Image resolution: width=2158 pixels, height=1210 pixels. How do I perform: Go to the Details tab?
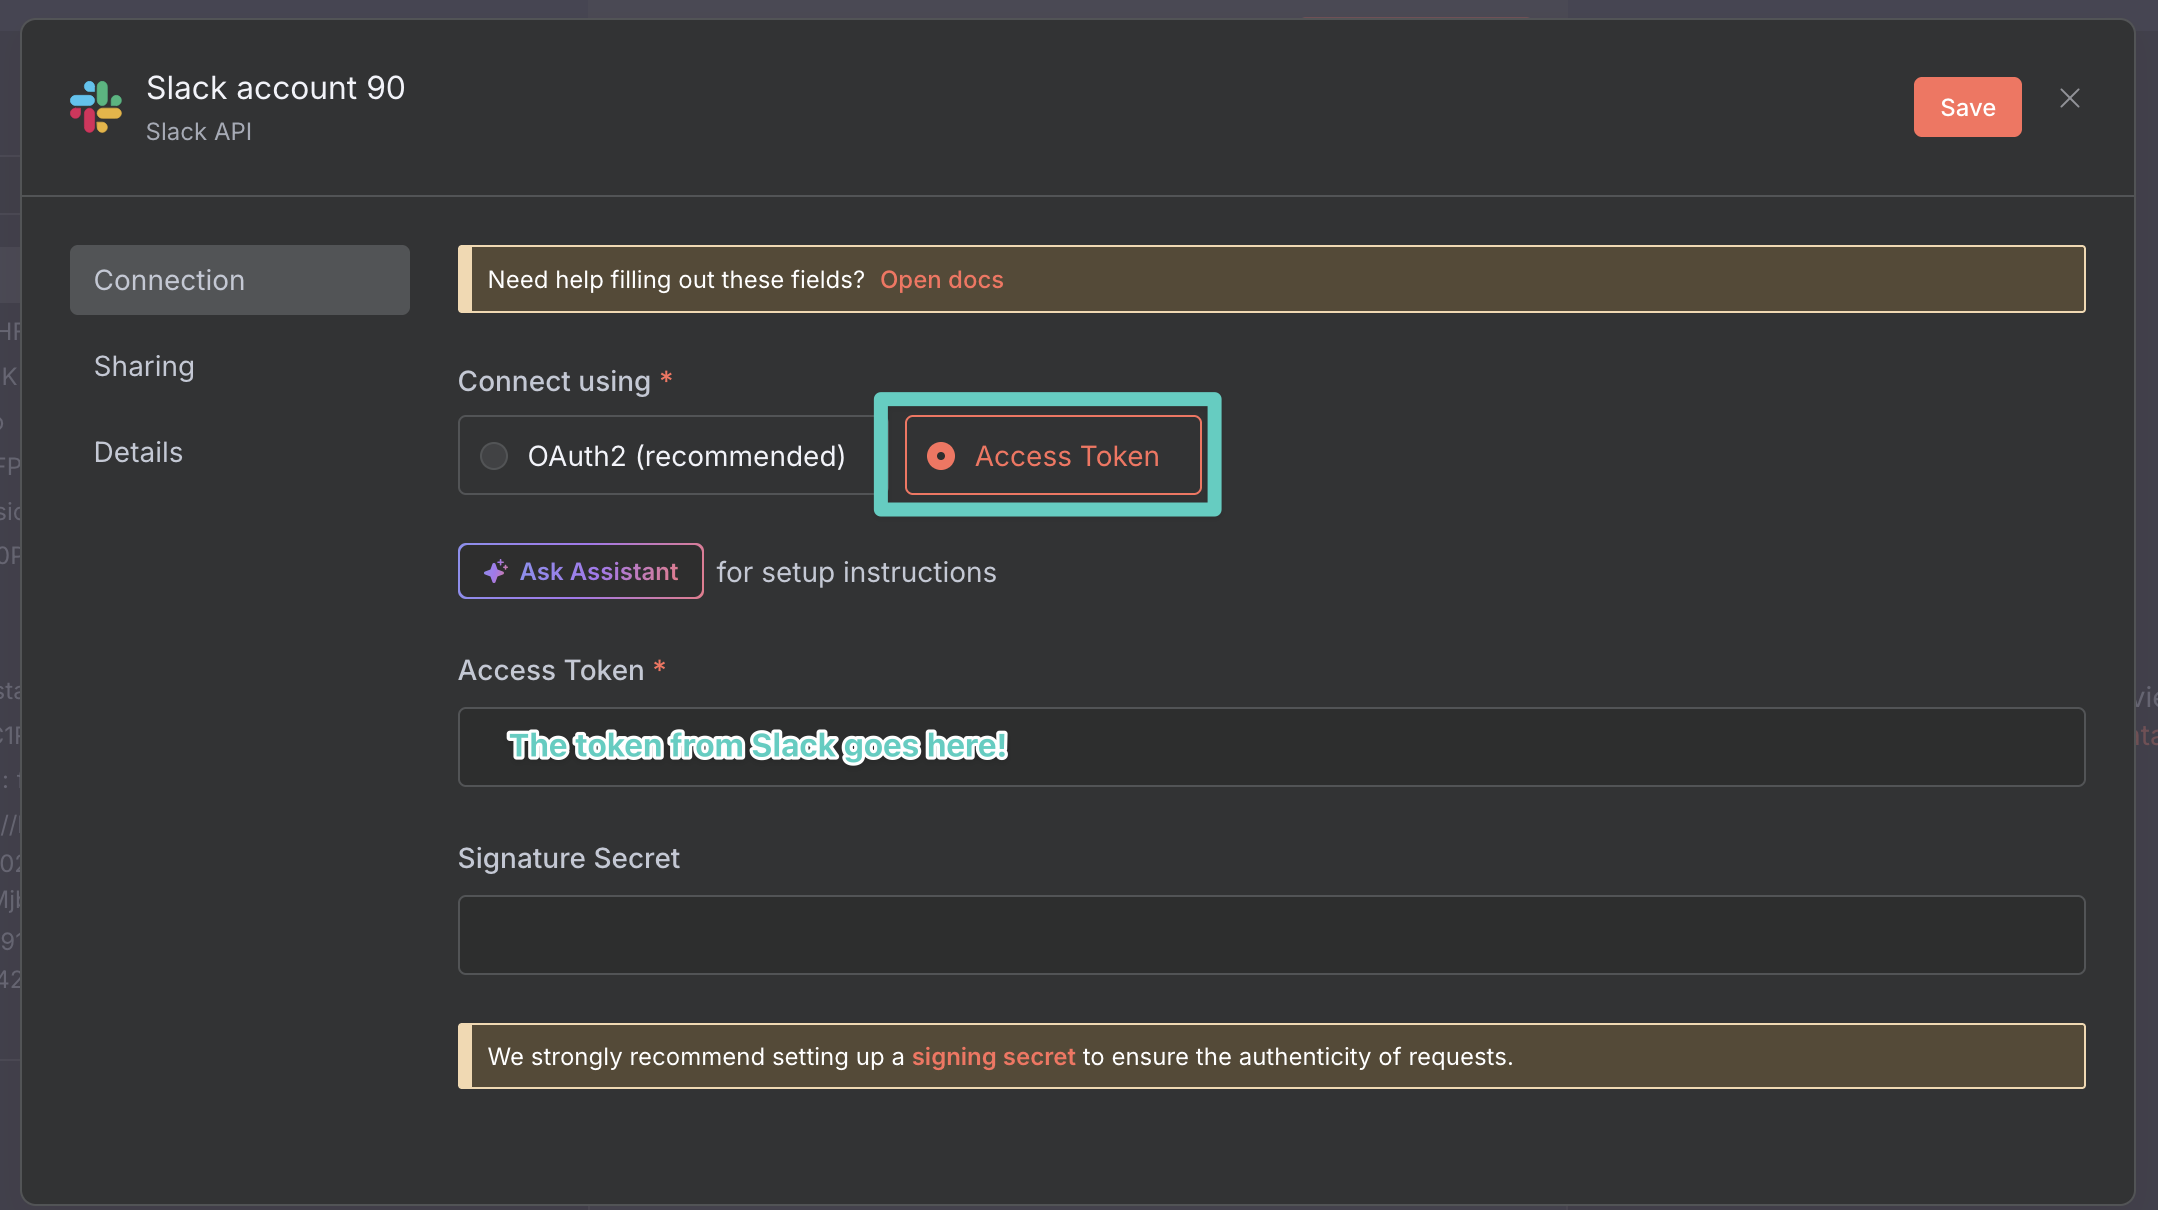(138, 452)
